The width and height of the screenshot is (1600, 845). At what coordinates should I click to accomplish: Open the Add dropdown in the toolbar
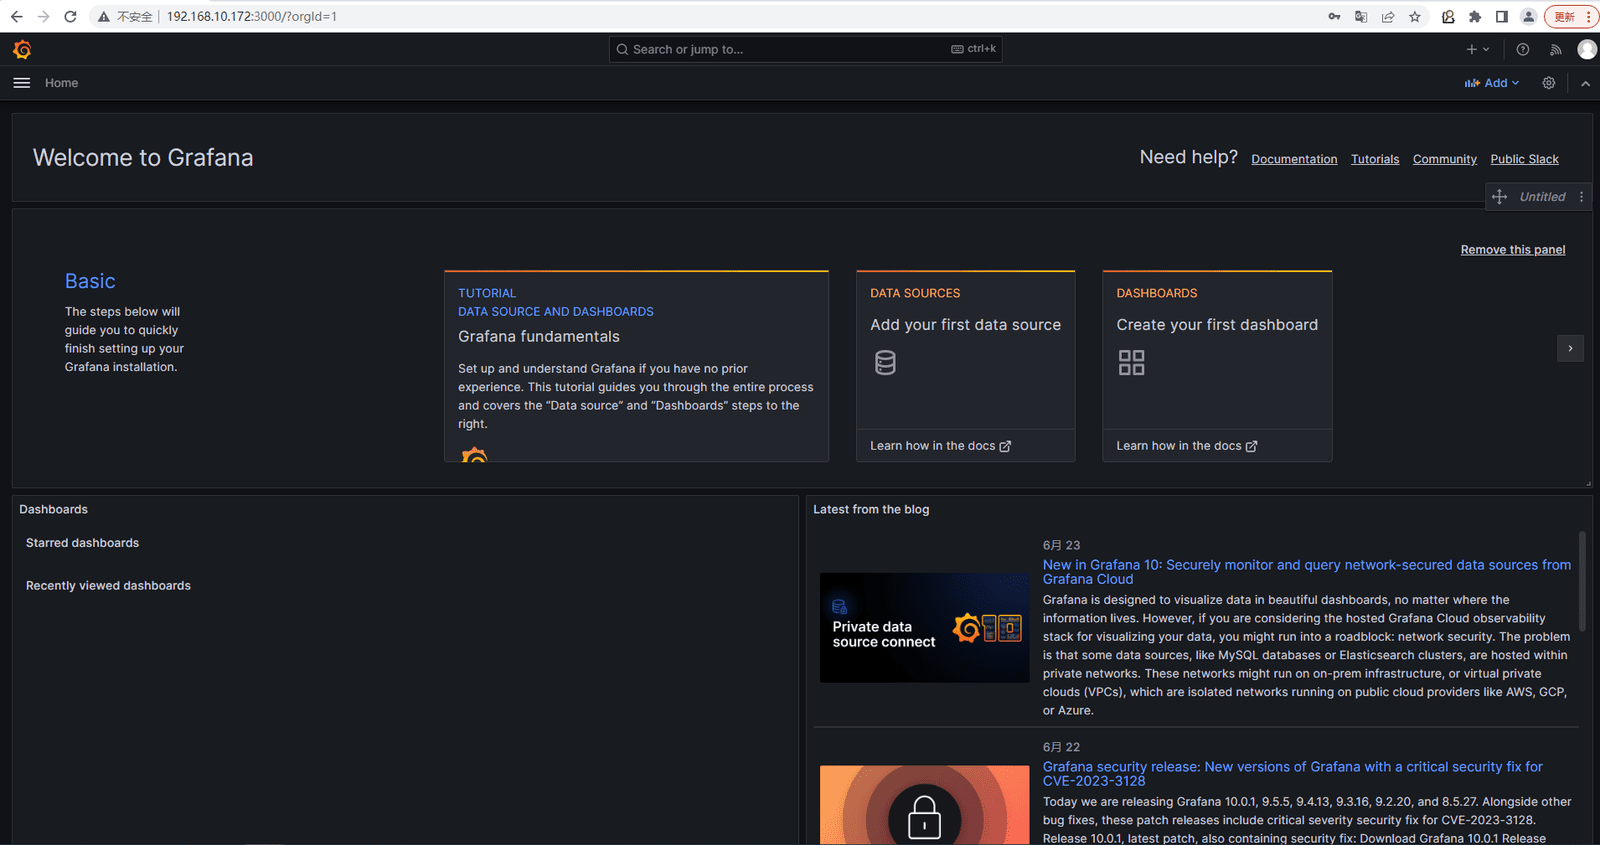click(1492, 83)
